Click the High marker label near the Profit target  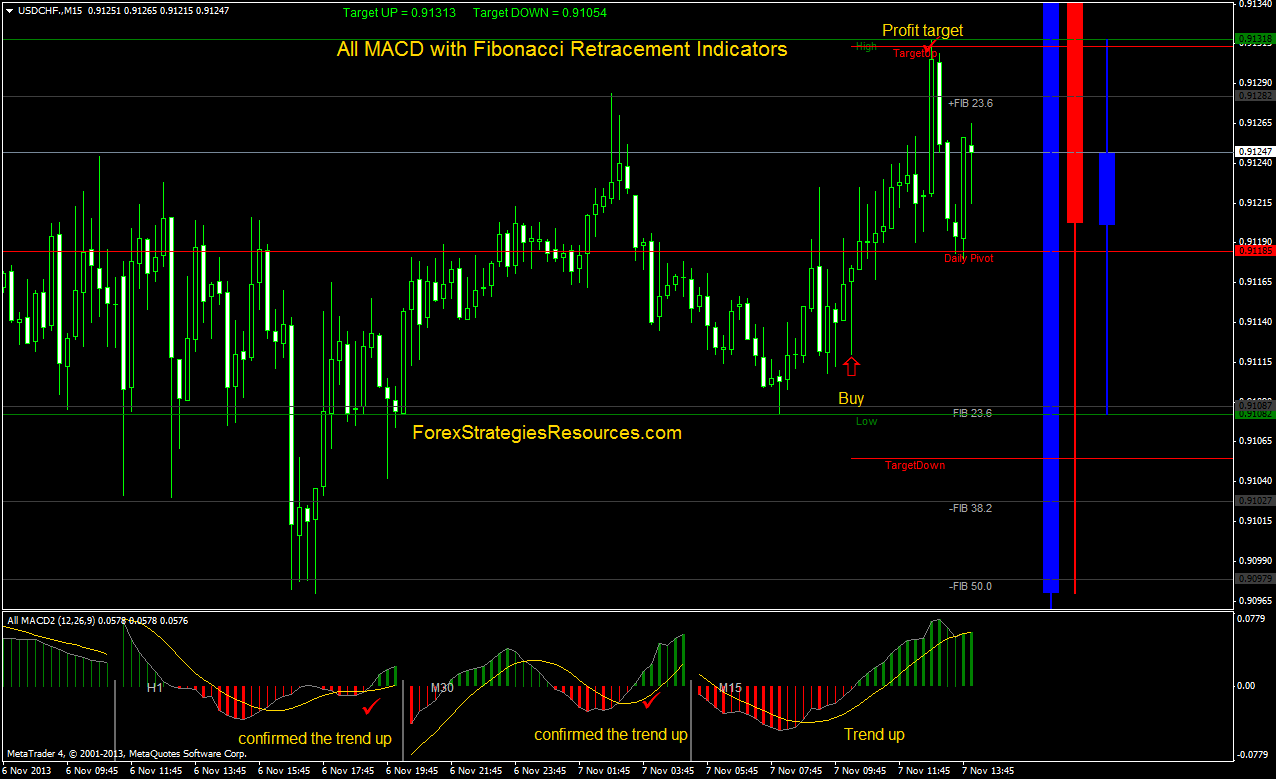864,46
